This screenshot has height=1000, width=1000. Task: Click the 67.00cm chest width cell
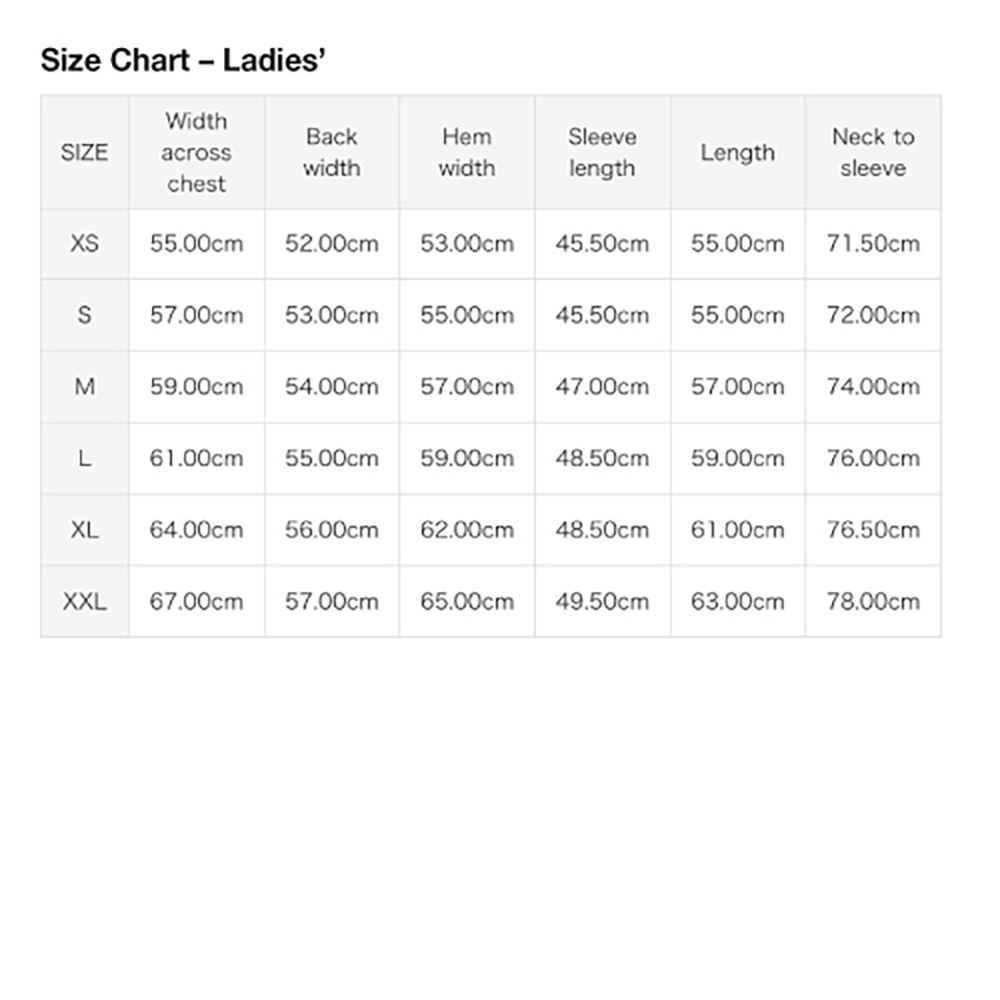196,601
